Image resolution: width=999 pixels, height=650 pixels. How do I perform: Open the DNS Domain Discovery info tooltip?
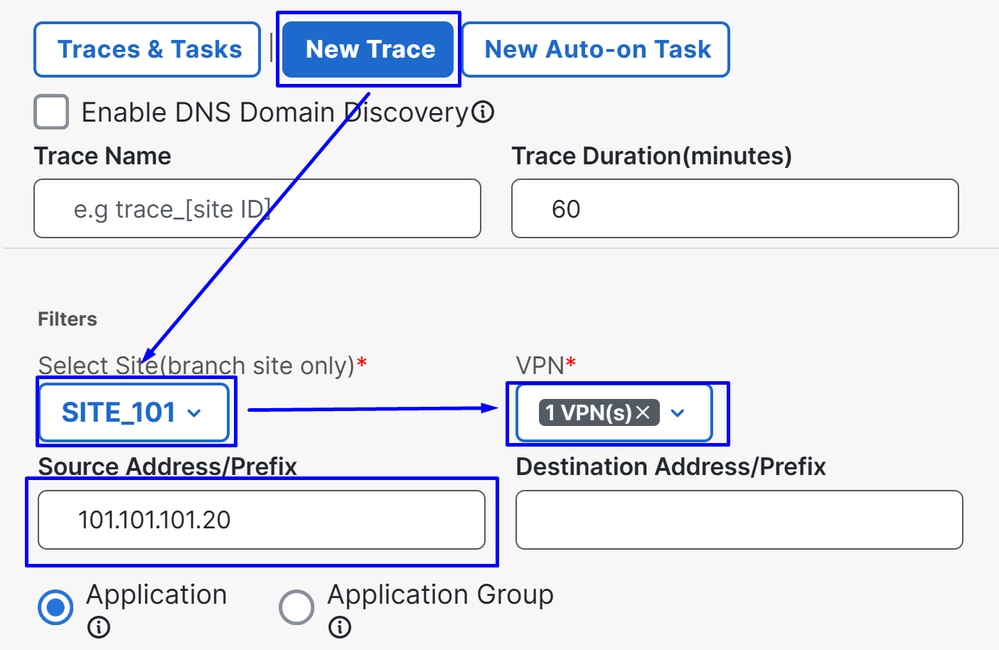(483, 112)
